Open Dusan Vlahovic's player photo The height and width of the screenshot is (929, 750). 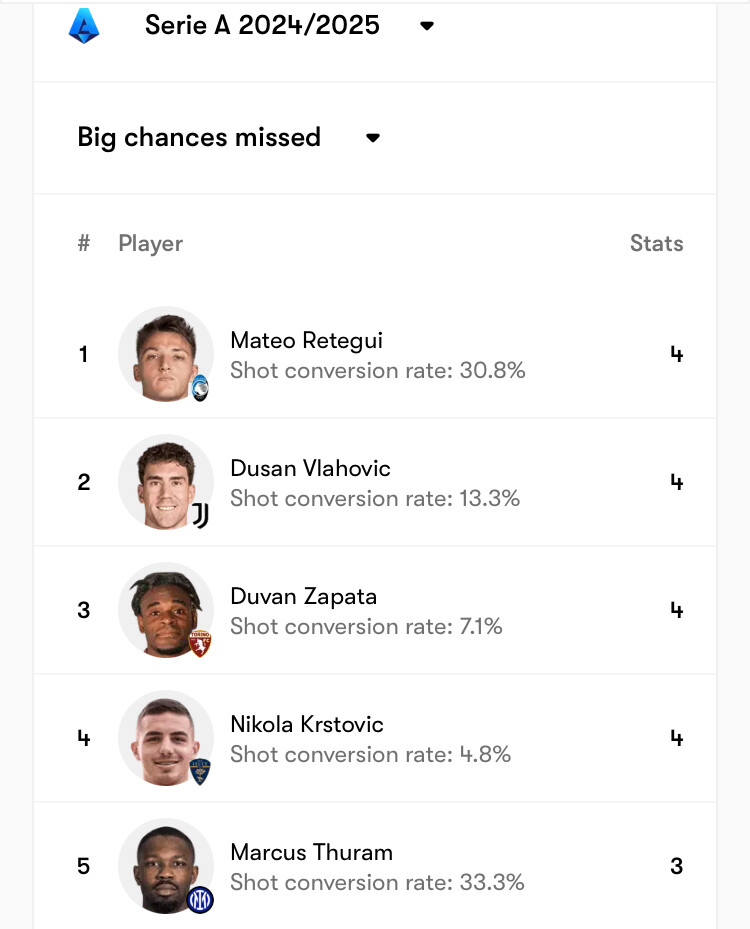point(165,482)
